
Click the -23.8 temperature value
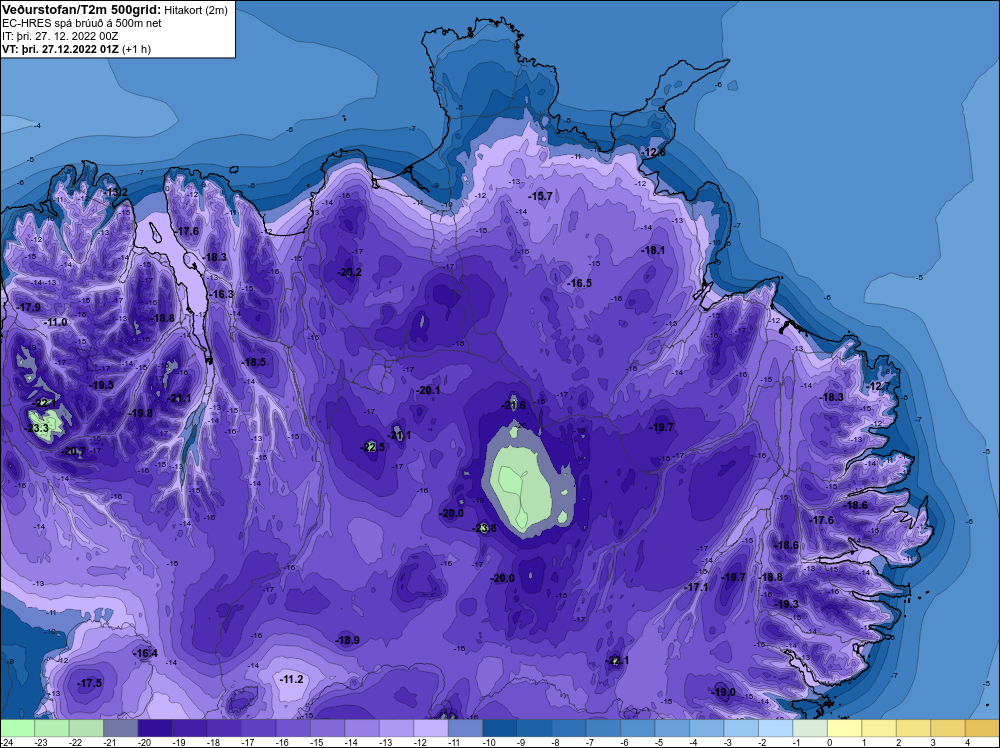[x=485, y=528]
